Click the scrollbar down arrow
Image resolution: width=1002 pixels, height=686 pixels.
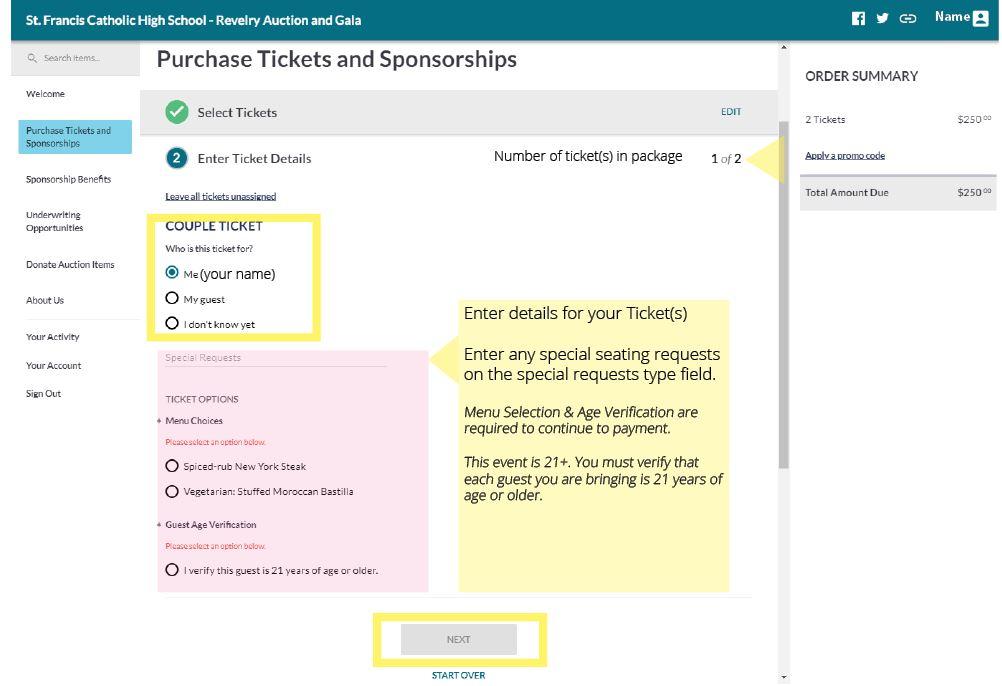click(783, 677)
